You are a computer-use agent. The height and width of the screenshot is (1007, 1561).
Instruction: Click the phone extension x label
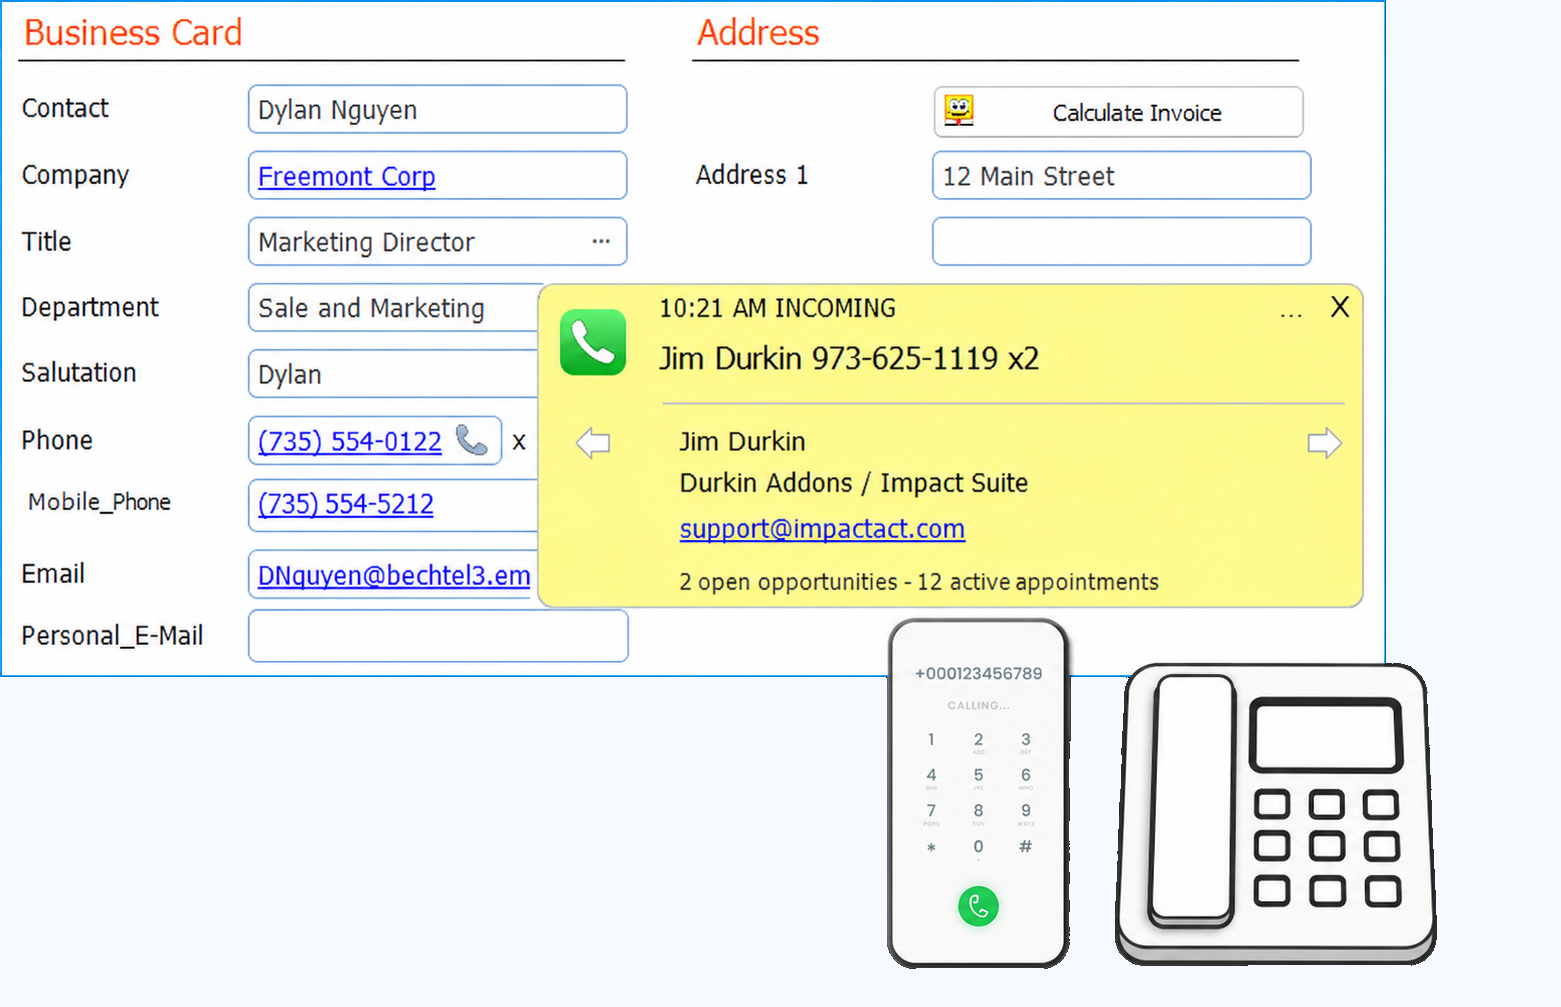pyautogui.click(x=519, y=442)
